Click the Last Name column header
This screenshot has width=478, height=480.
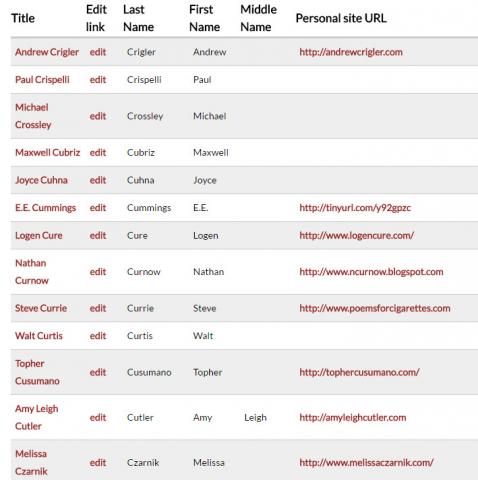click(x=138, y=18)
